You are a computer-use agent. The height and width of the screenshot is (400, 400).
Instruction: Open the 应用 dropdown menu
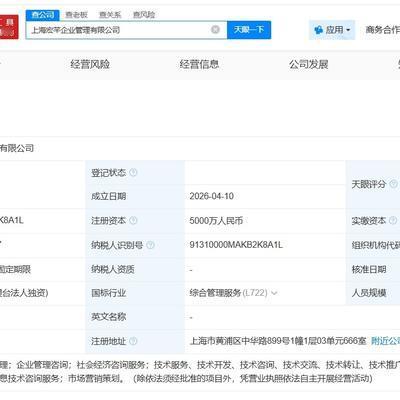(332, 30)
